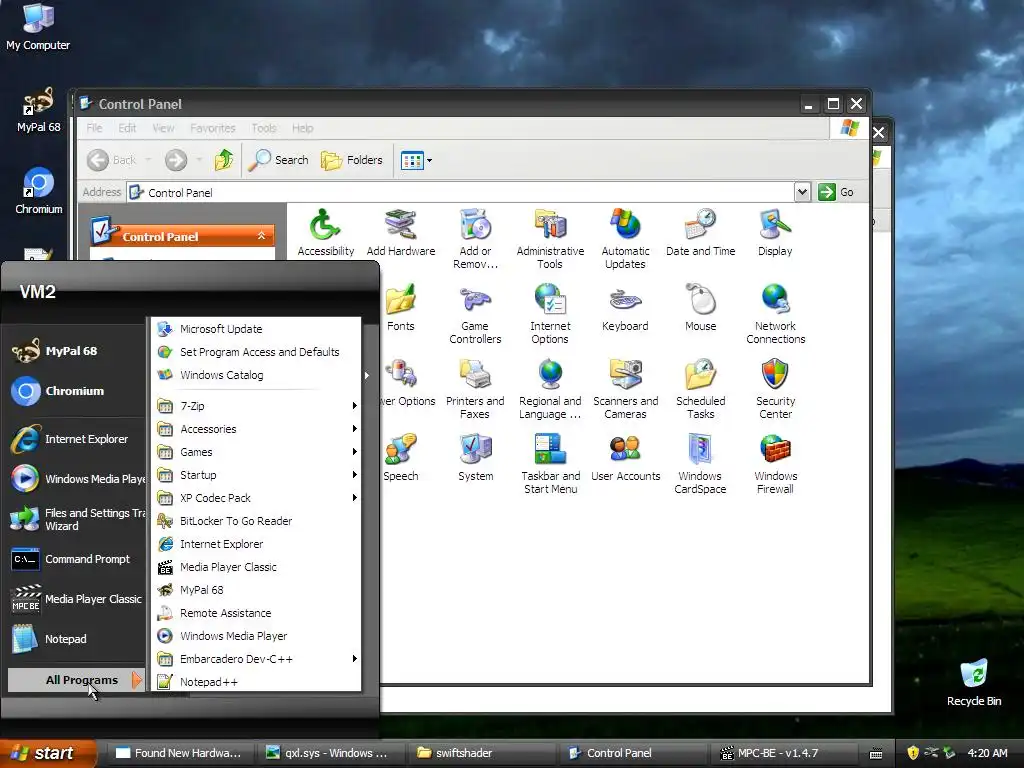The height and width of the screenshot is (768, 1024).
Task: Open the Fonts folder icon
Action: pos(400,308)
